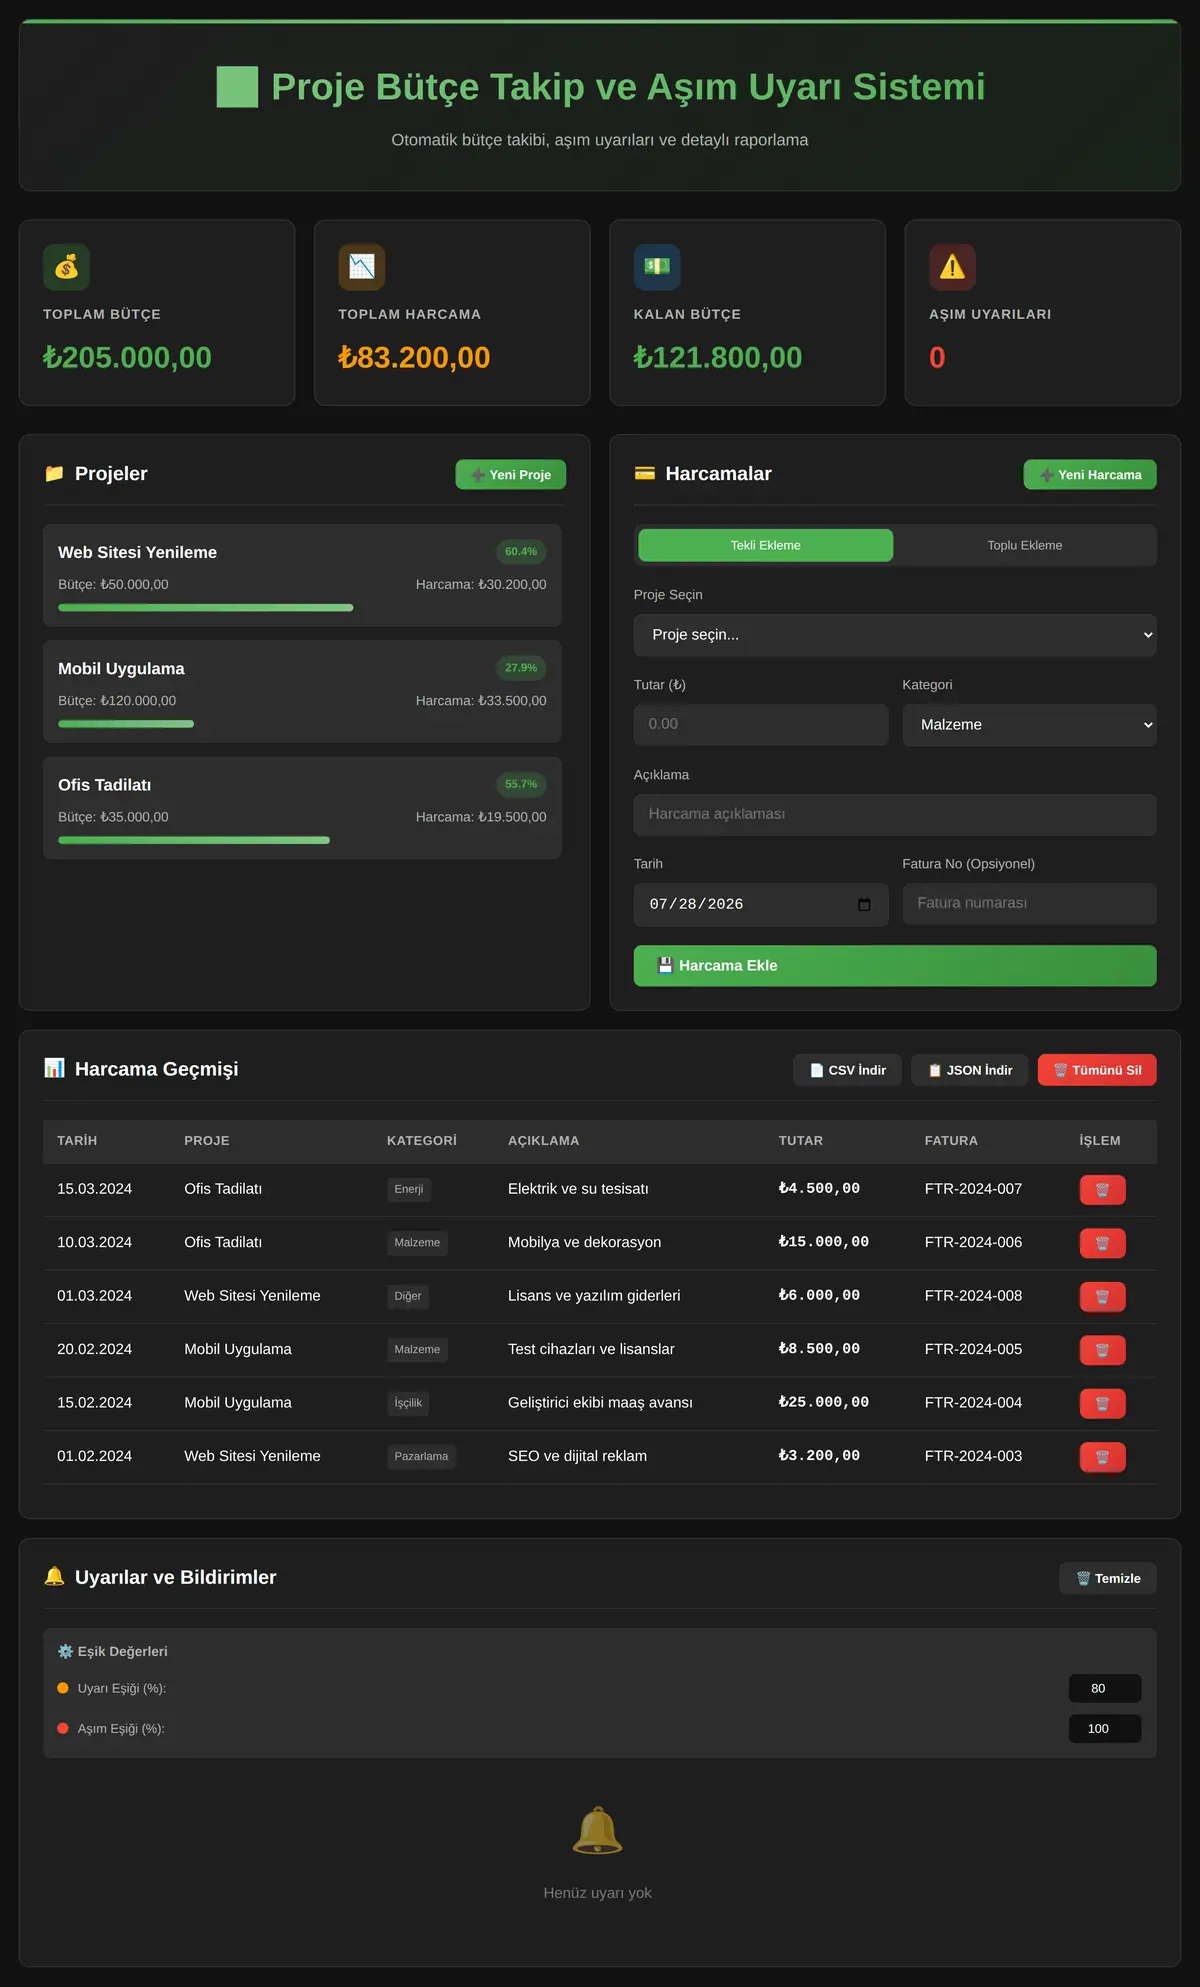Delete the Mobilya ve dekorasyon expense row
Image resolution: width=1200 pixels, height=1987 pixels.
pyautogui.click(x=1102, y=1243)
